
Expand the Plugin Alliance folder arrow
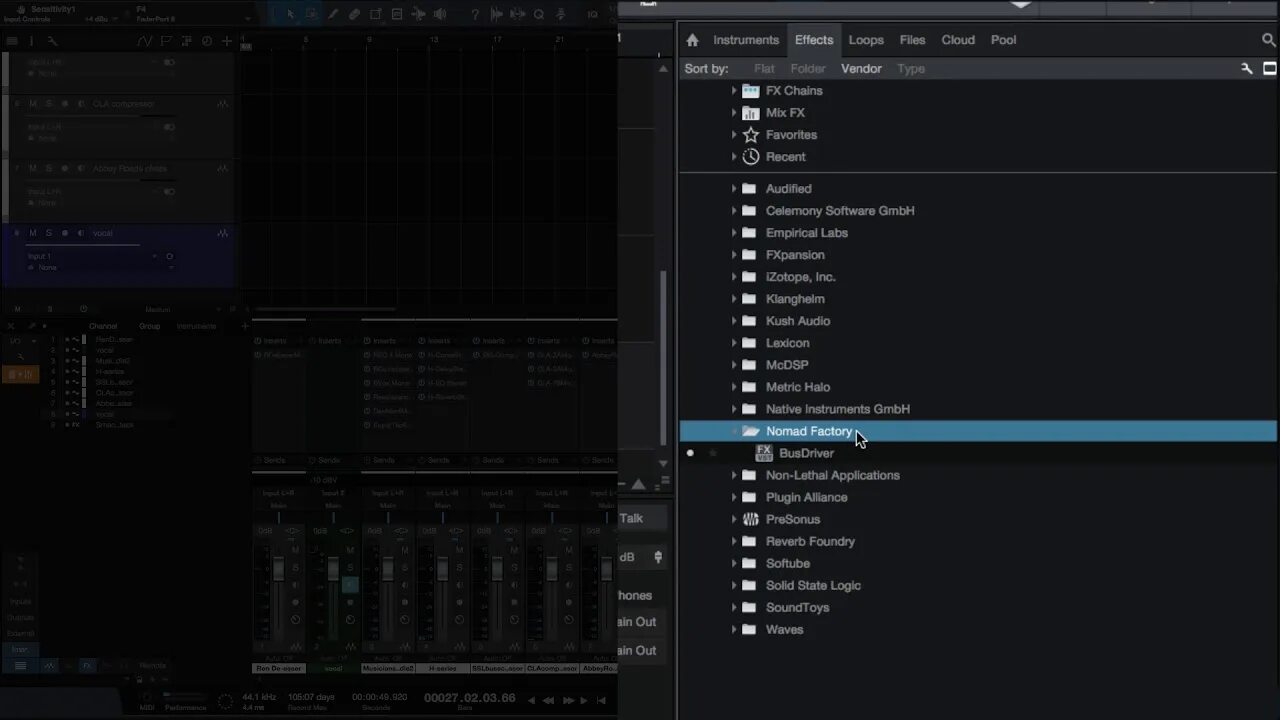click(x=734, y=497)
